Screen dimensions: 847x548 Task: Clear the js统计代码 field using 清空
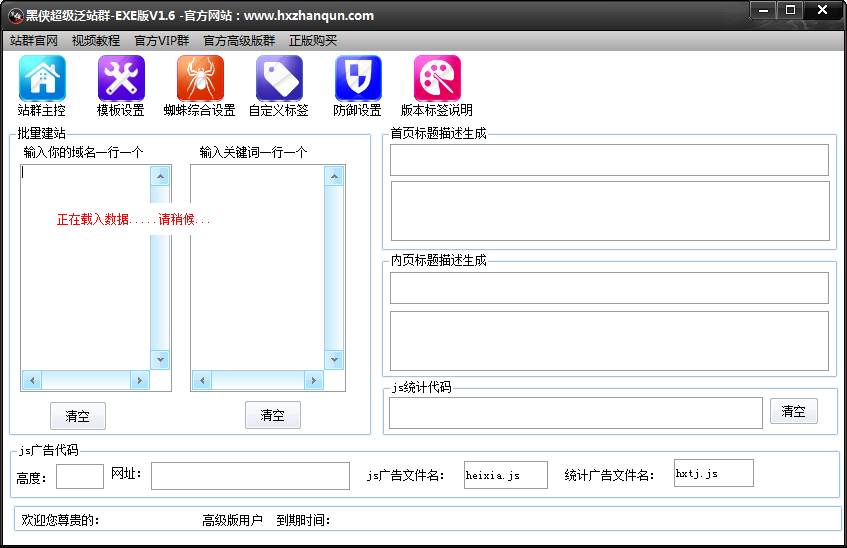pos(794,411)
